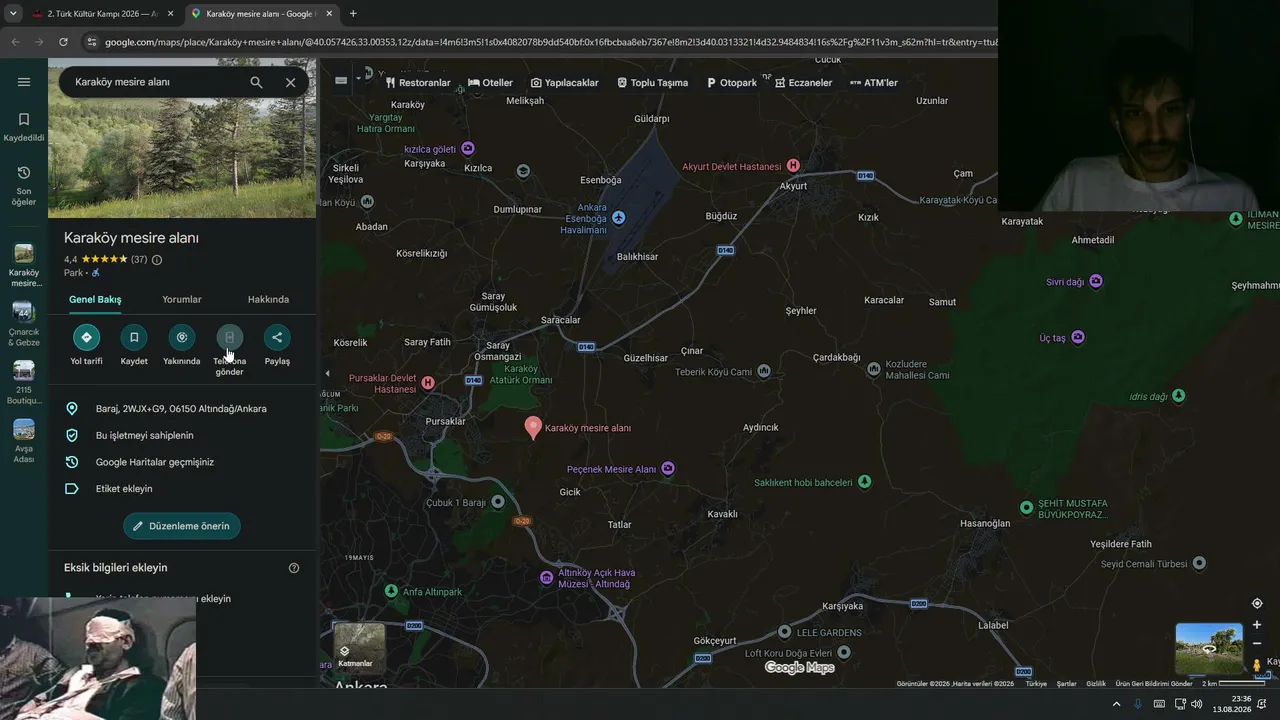Switch to the Genel Bakış tab
Viewport: 1280px width, 720px height.
pyautogui.click(x=95, y=300)
